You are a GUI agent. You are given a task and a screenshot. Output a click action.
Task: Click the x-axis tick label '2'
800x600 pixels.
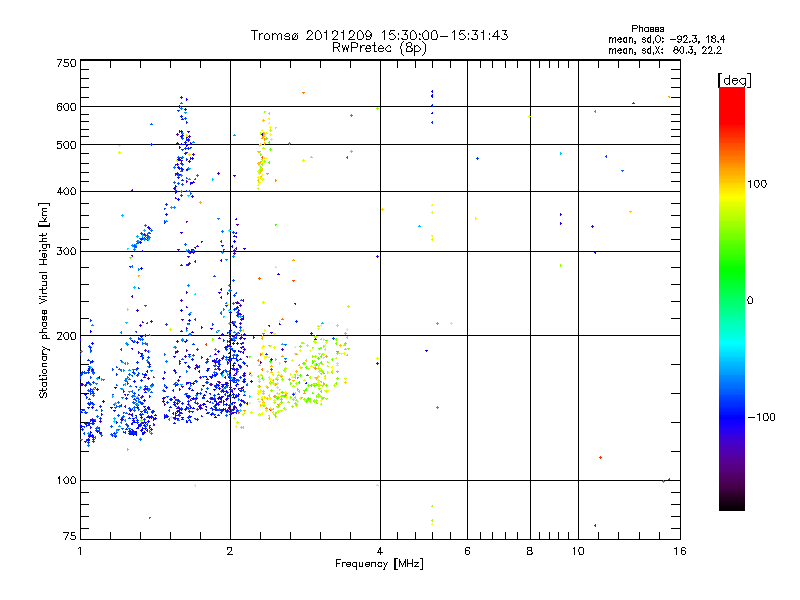point(230,551)
